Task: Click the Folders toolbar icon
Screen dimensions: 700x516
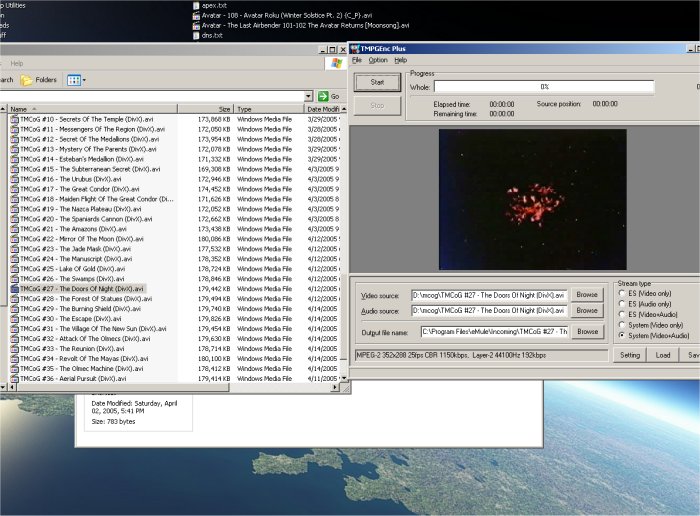Action: 27,79
